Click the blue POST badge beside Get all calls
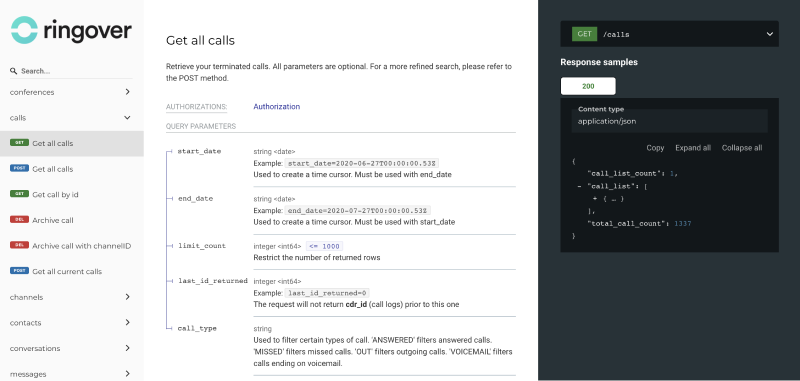This screenshot has height=381, width=800. [x=19, y=168]
